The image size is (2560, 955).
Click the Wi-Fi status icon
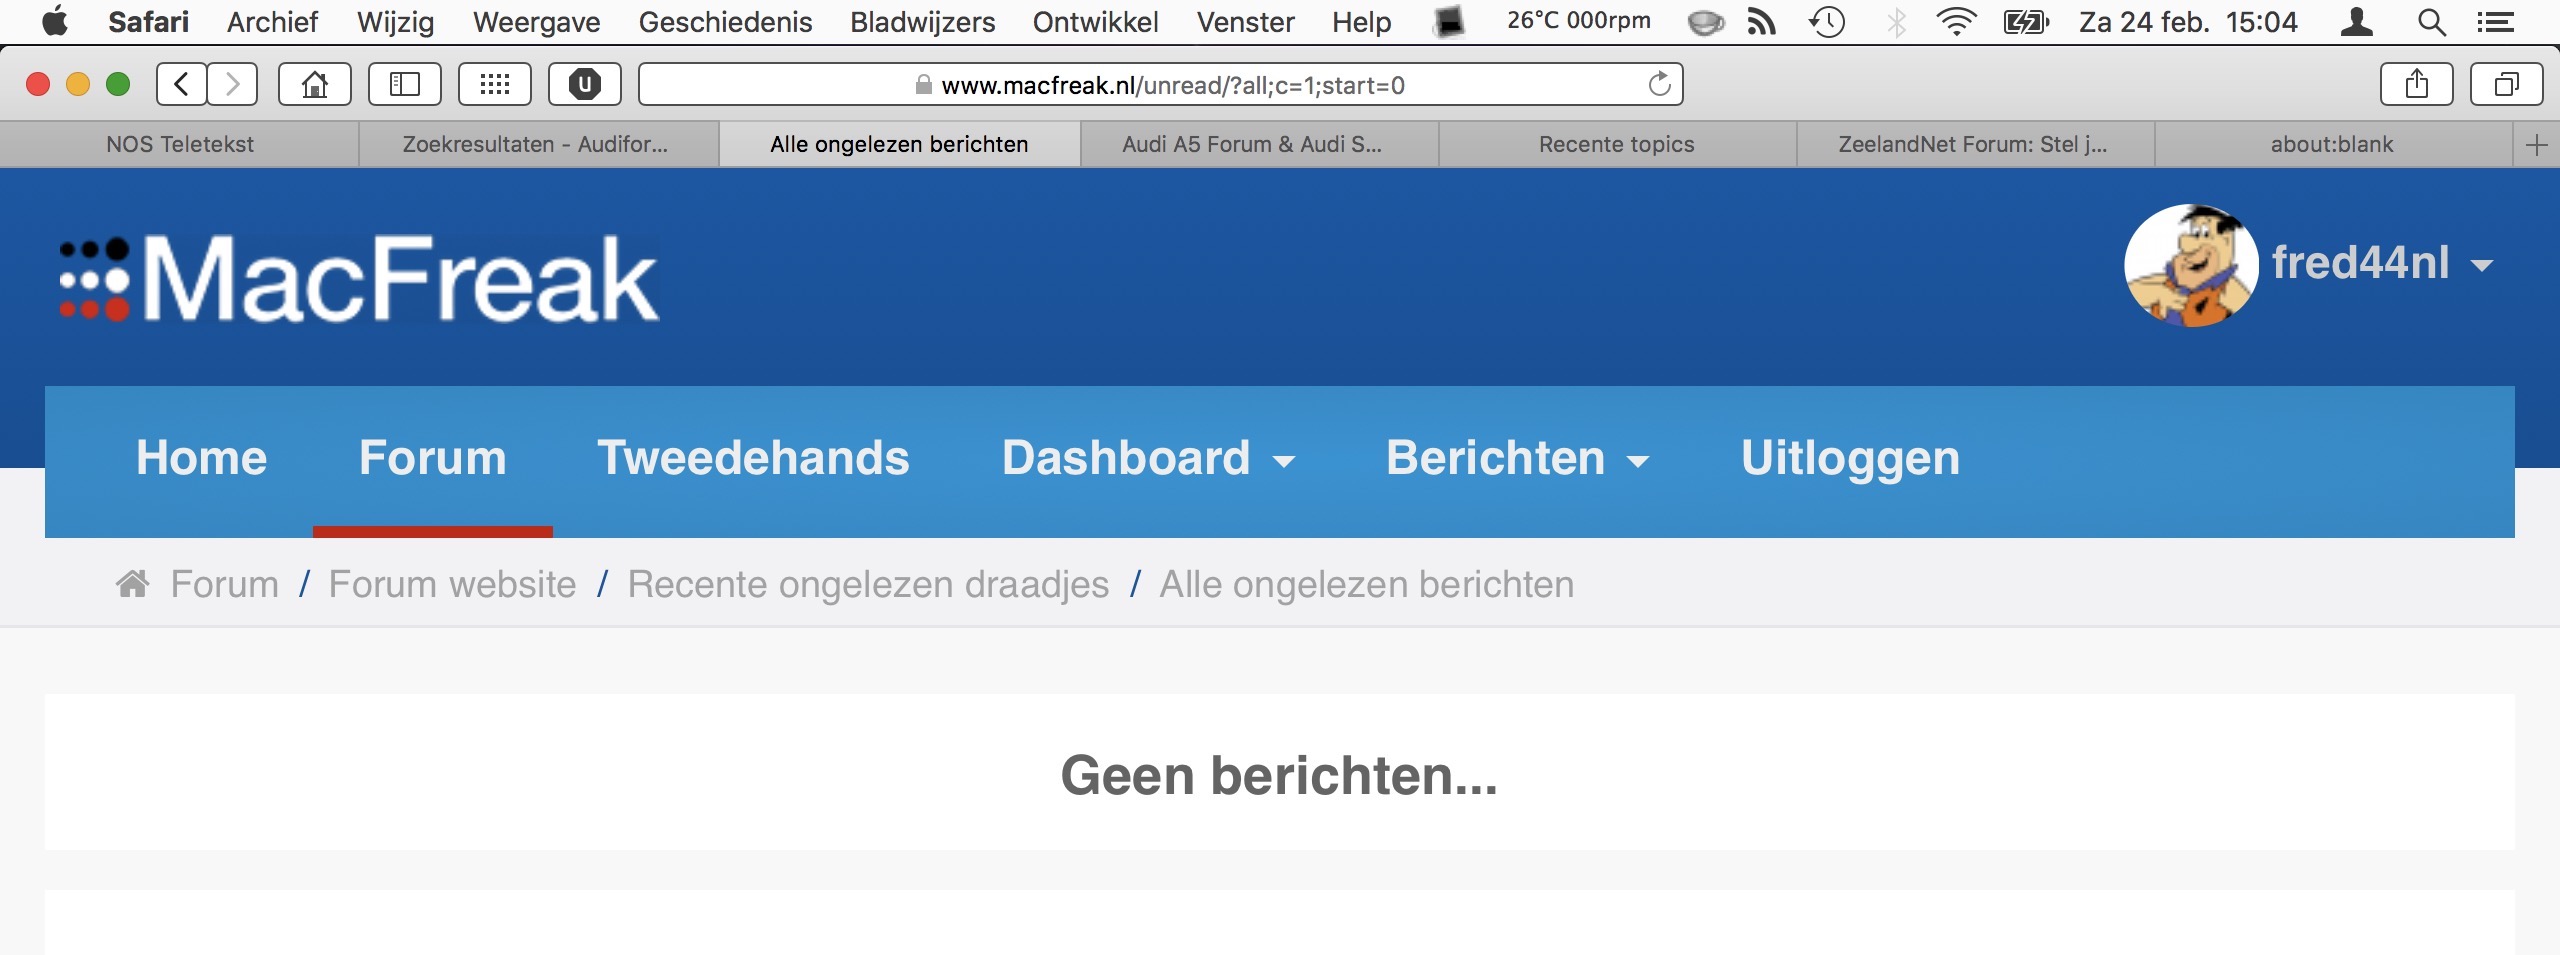(x=1956, y=22)
